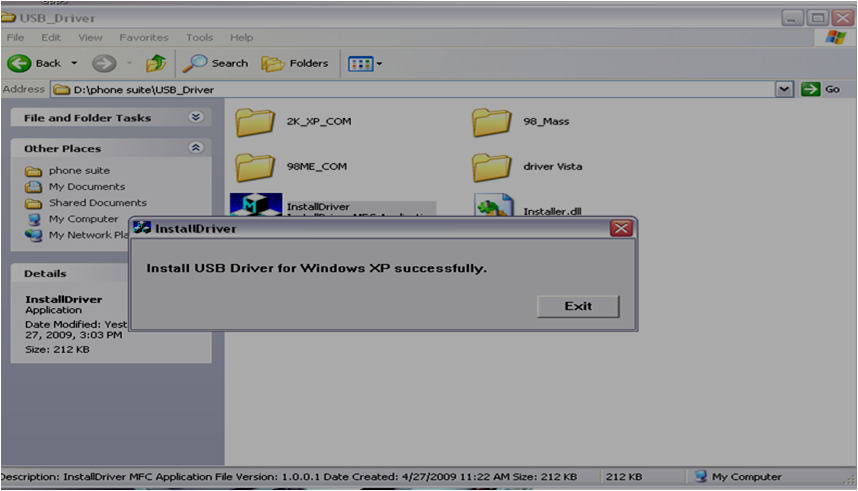The width and height of the screenshot is (858, 491).
Task: Click the My Documents sidebar icon
Action: 33,187
